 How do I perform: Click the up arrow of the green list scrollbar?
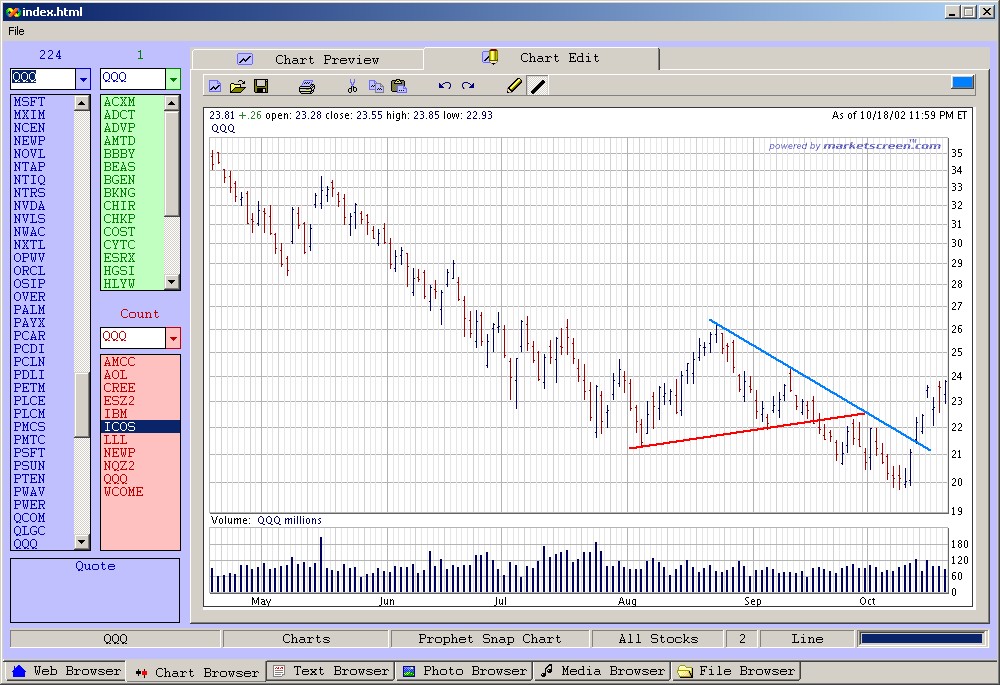[172, 102]
